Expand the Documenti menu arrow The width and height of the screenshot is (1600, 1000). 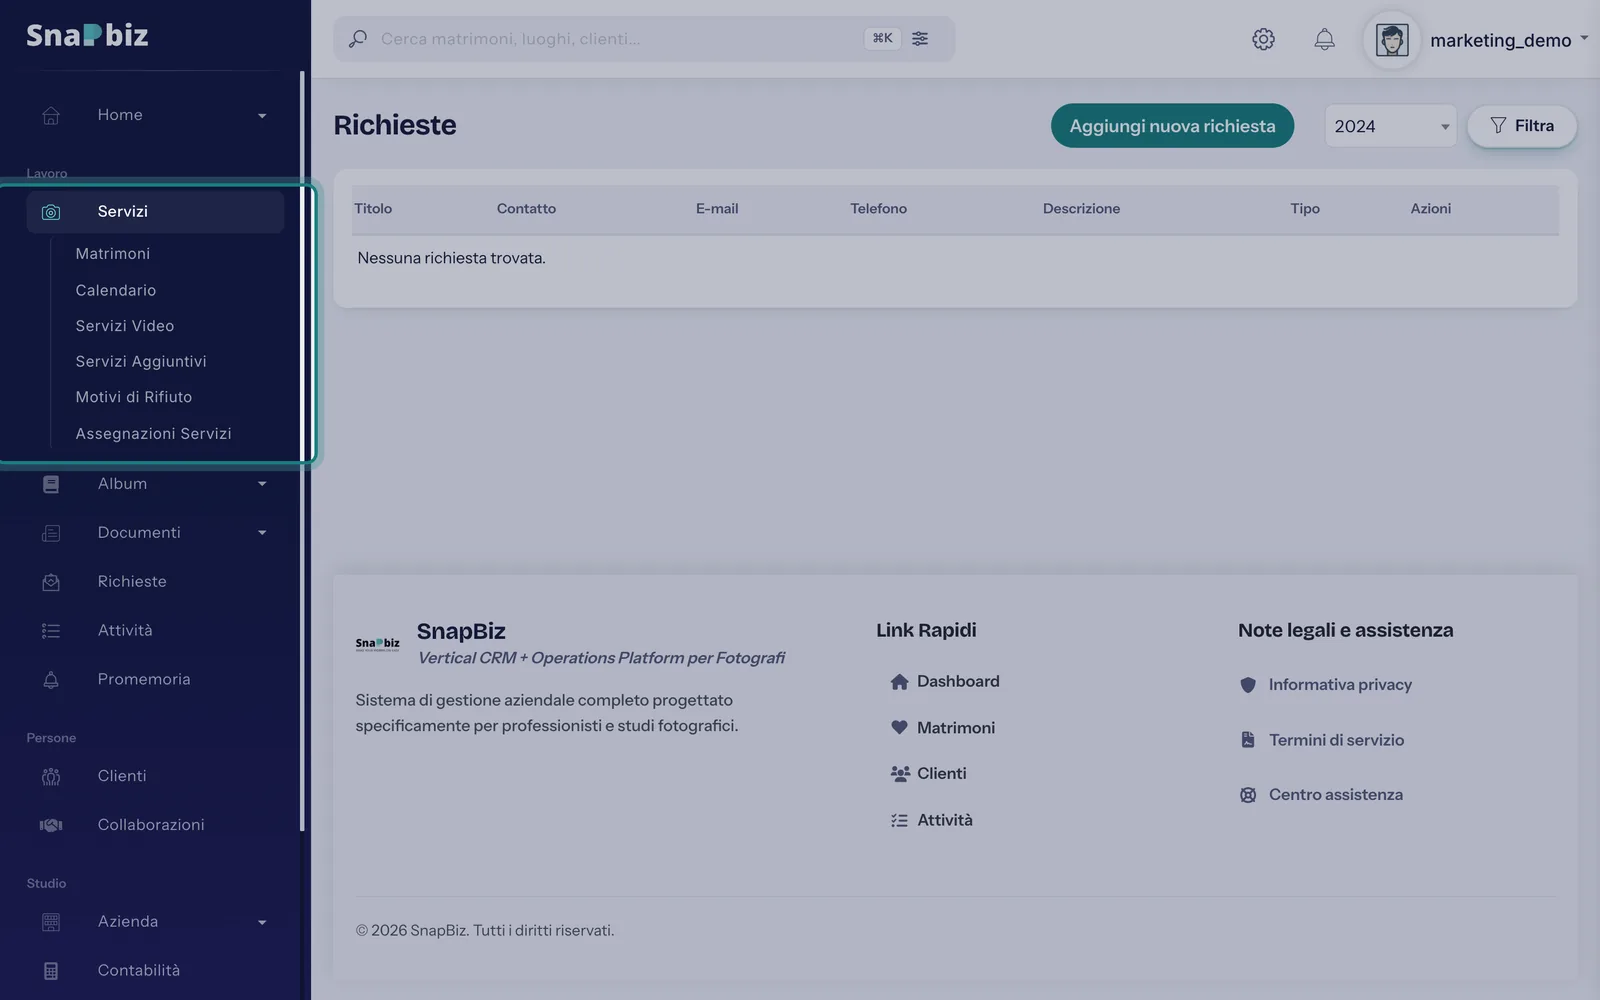262,533
